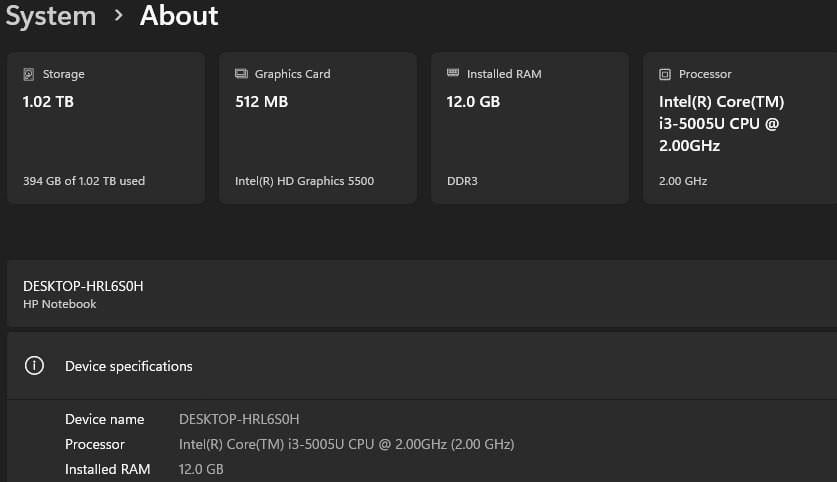
Task: Click the Graphics Card monitor icon
Action: pos(241,74)
